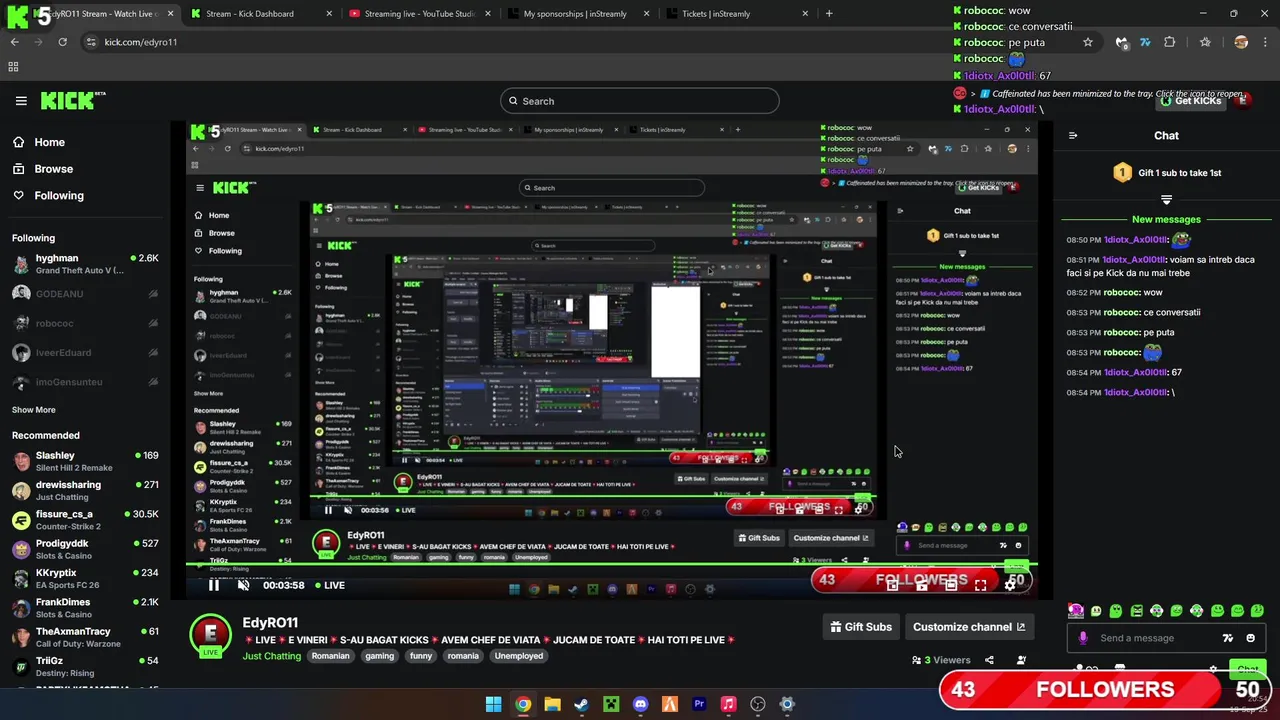The height and width of the screenshot is (720, 1280).
Task: Click the share stream icon
Action: point(989,660)
